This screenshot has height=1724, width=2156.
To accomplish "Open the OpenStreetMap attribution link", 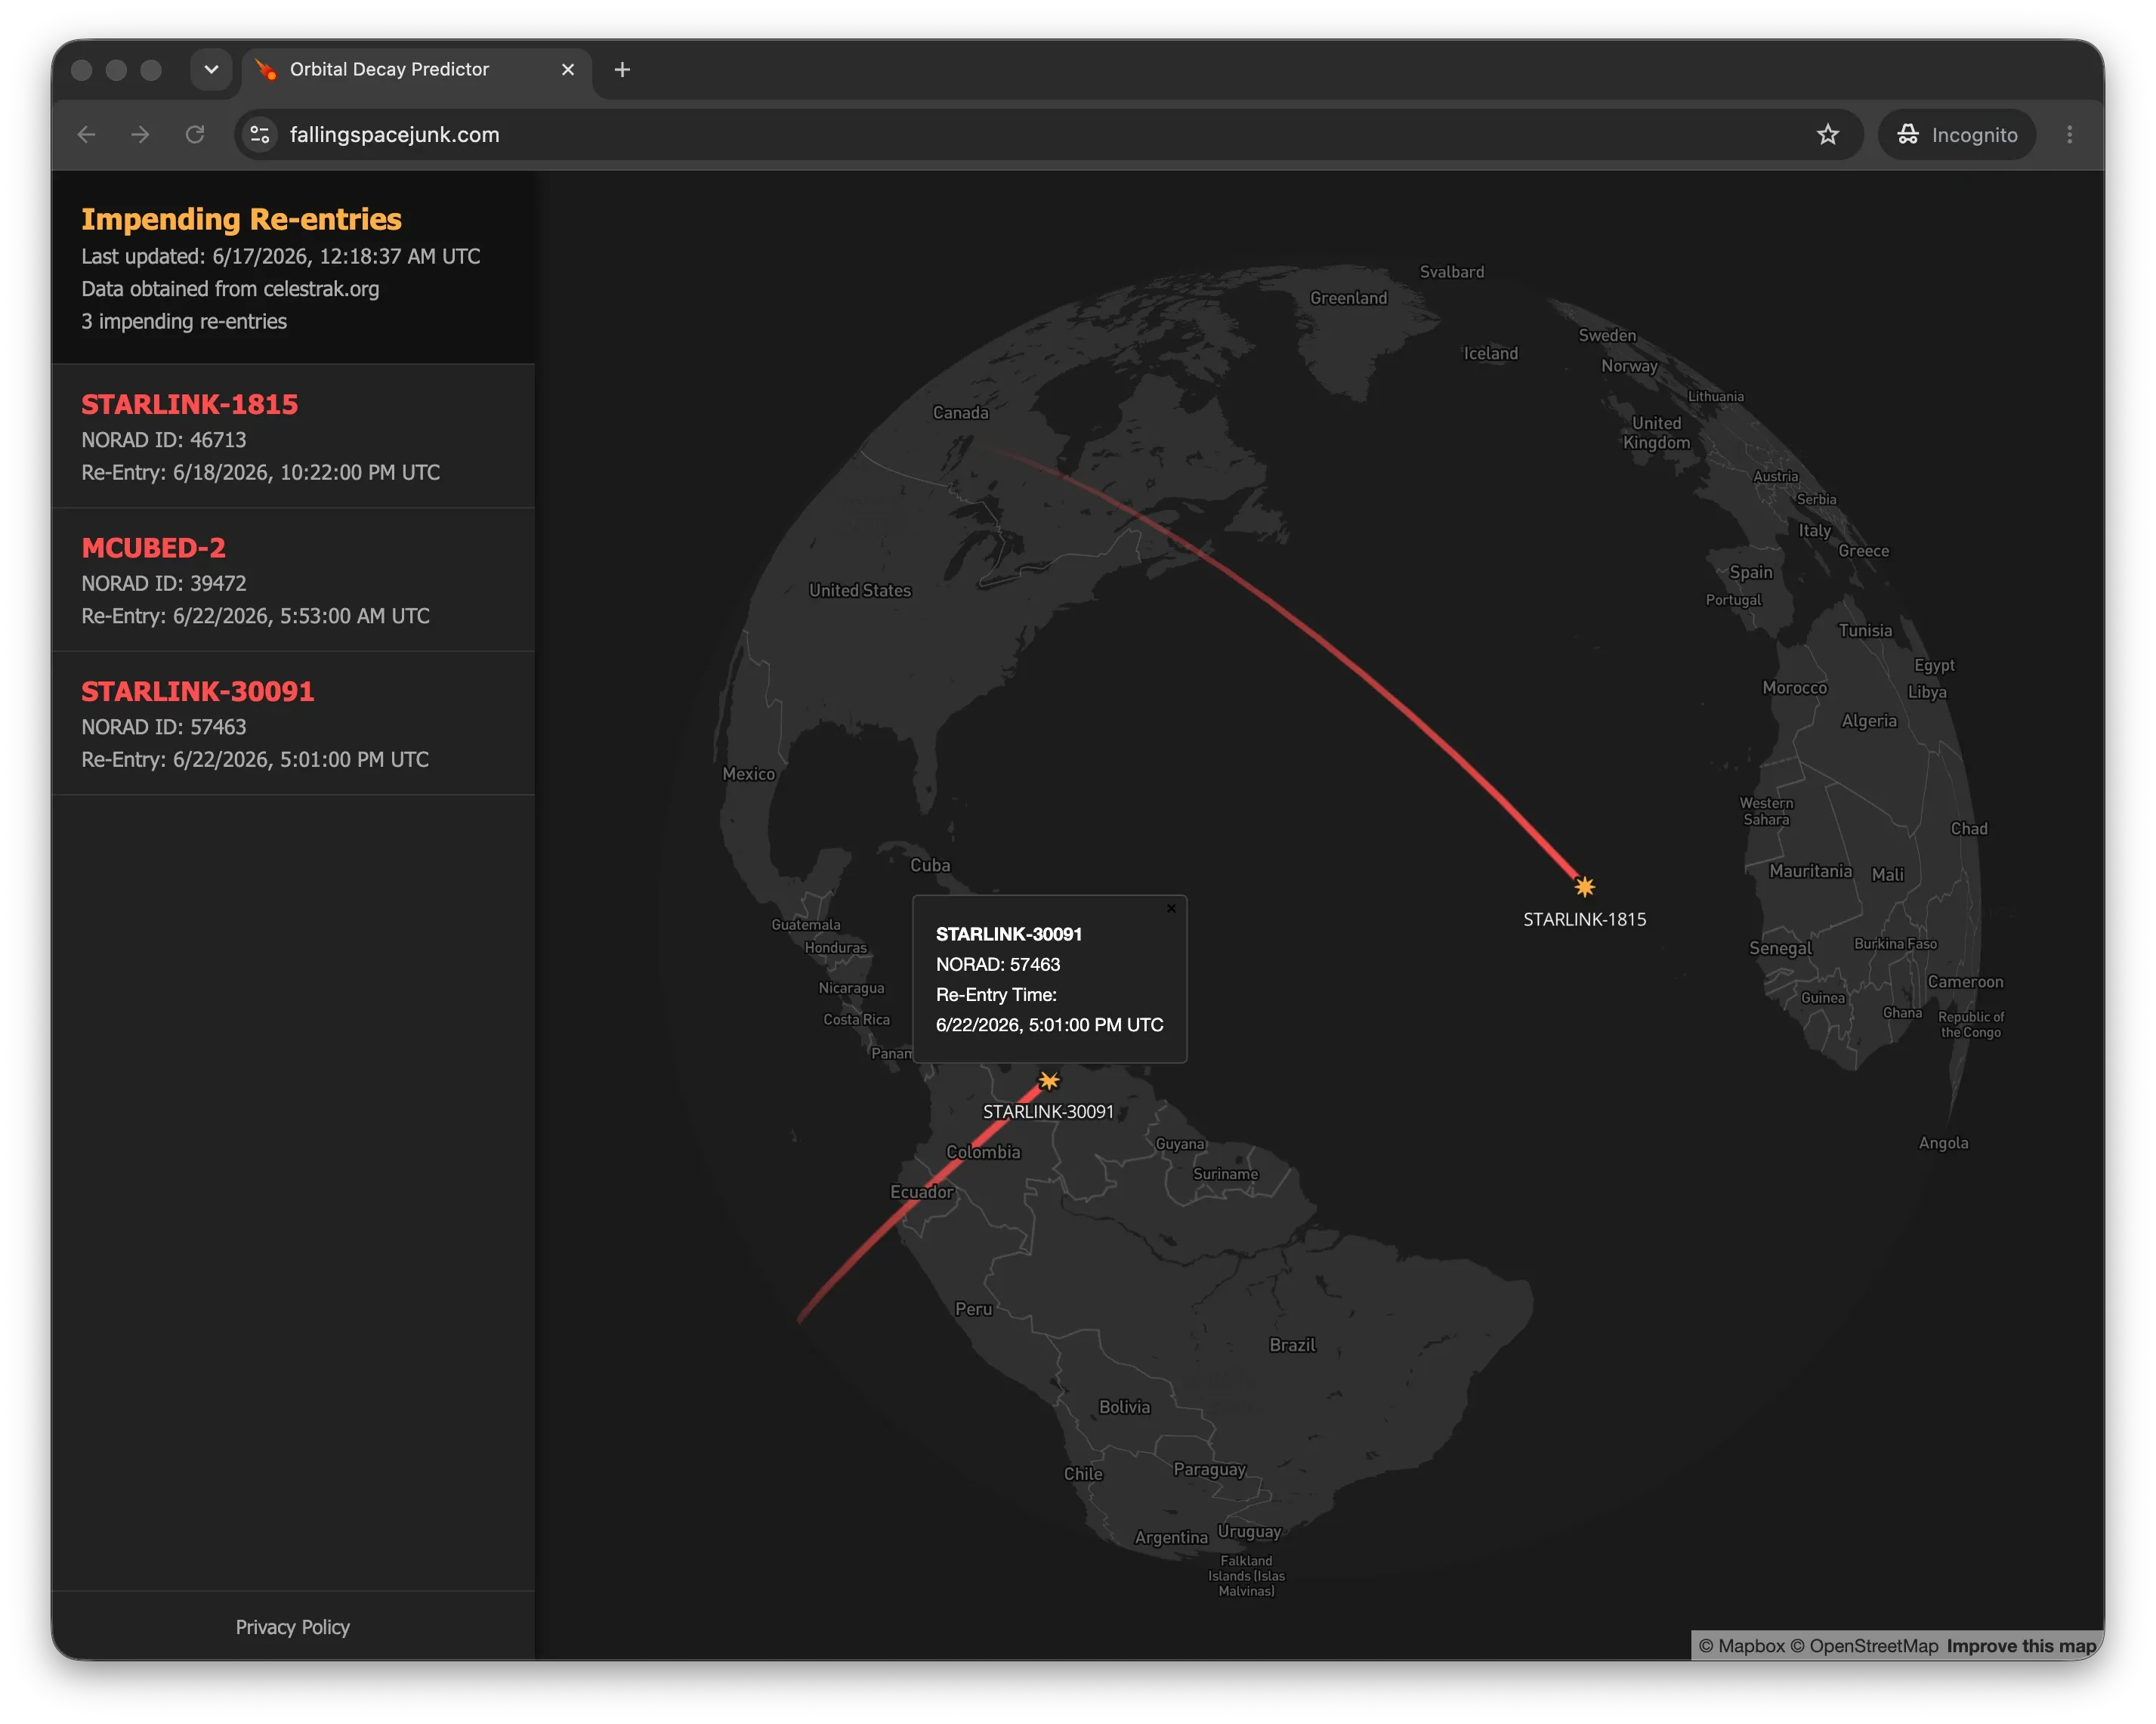I will click(1864, 1646).
